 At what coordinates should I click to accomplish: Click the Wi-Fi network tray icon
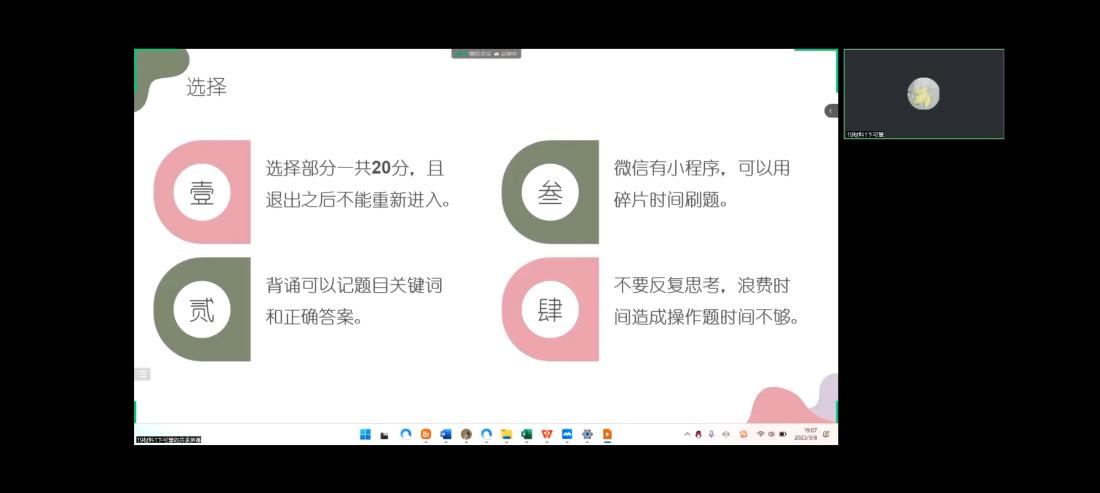[x=760, y=434]
